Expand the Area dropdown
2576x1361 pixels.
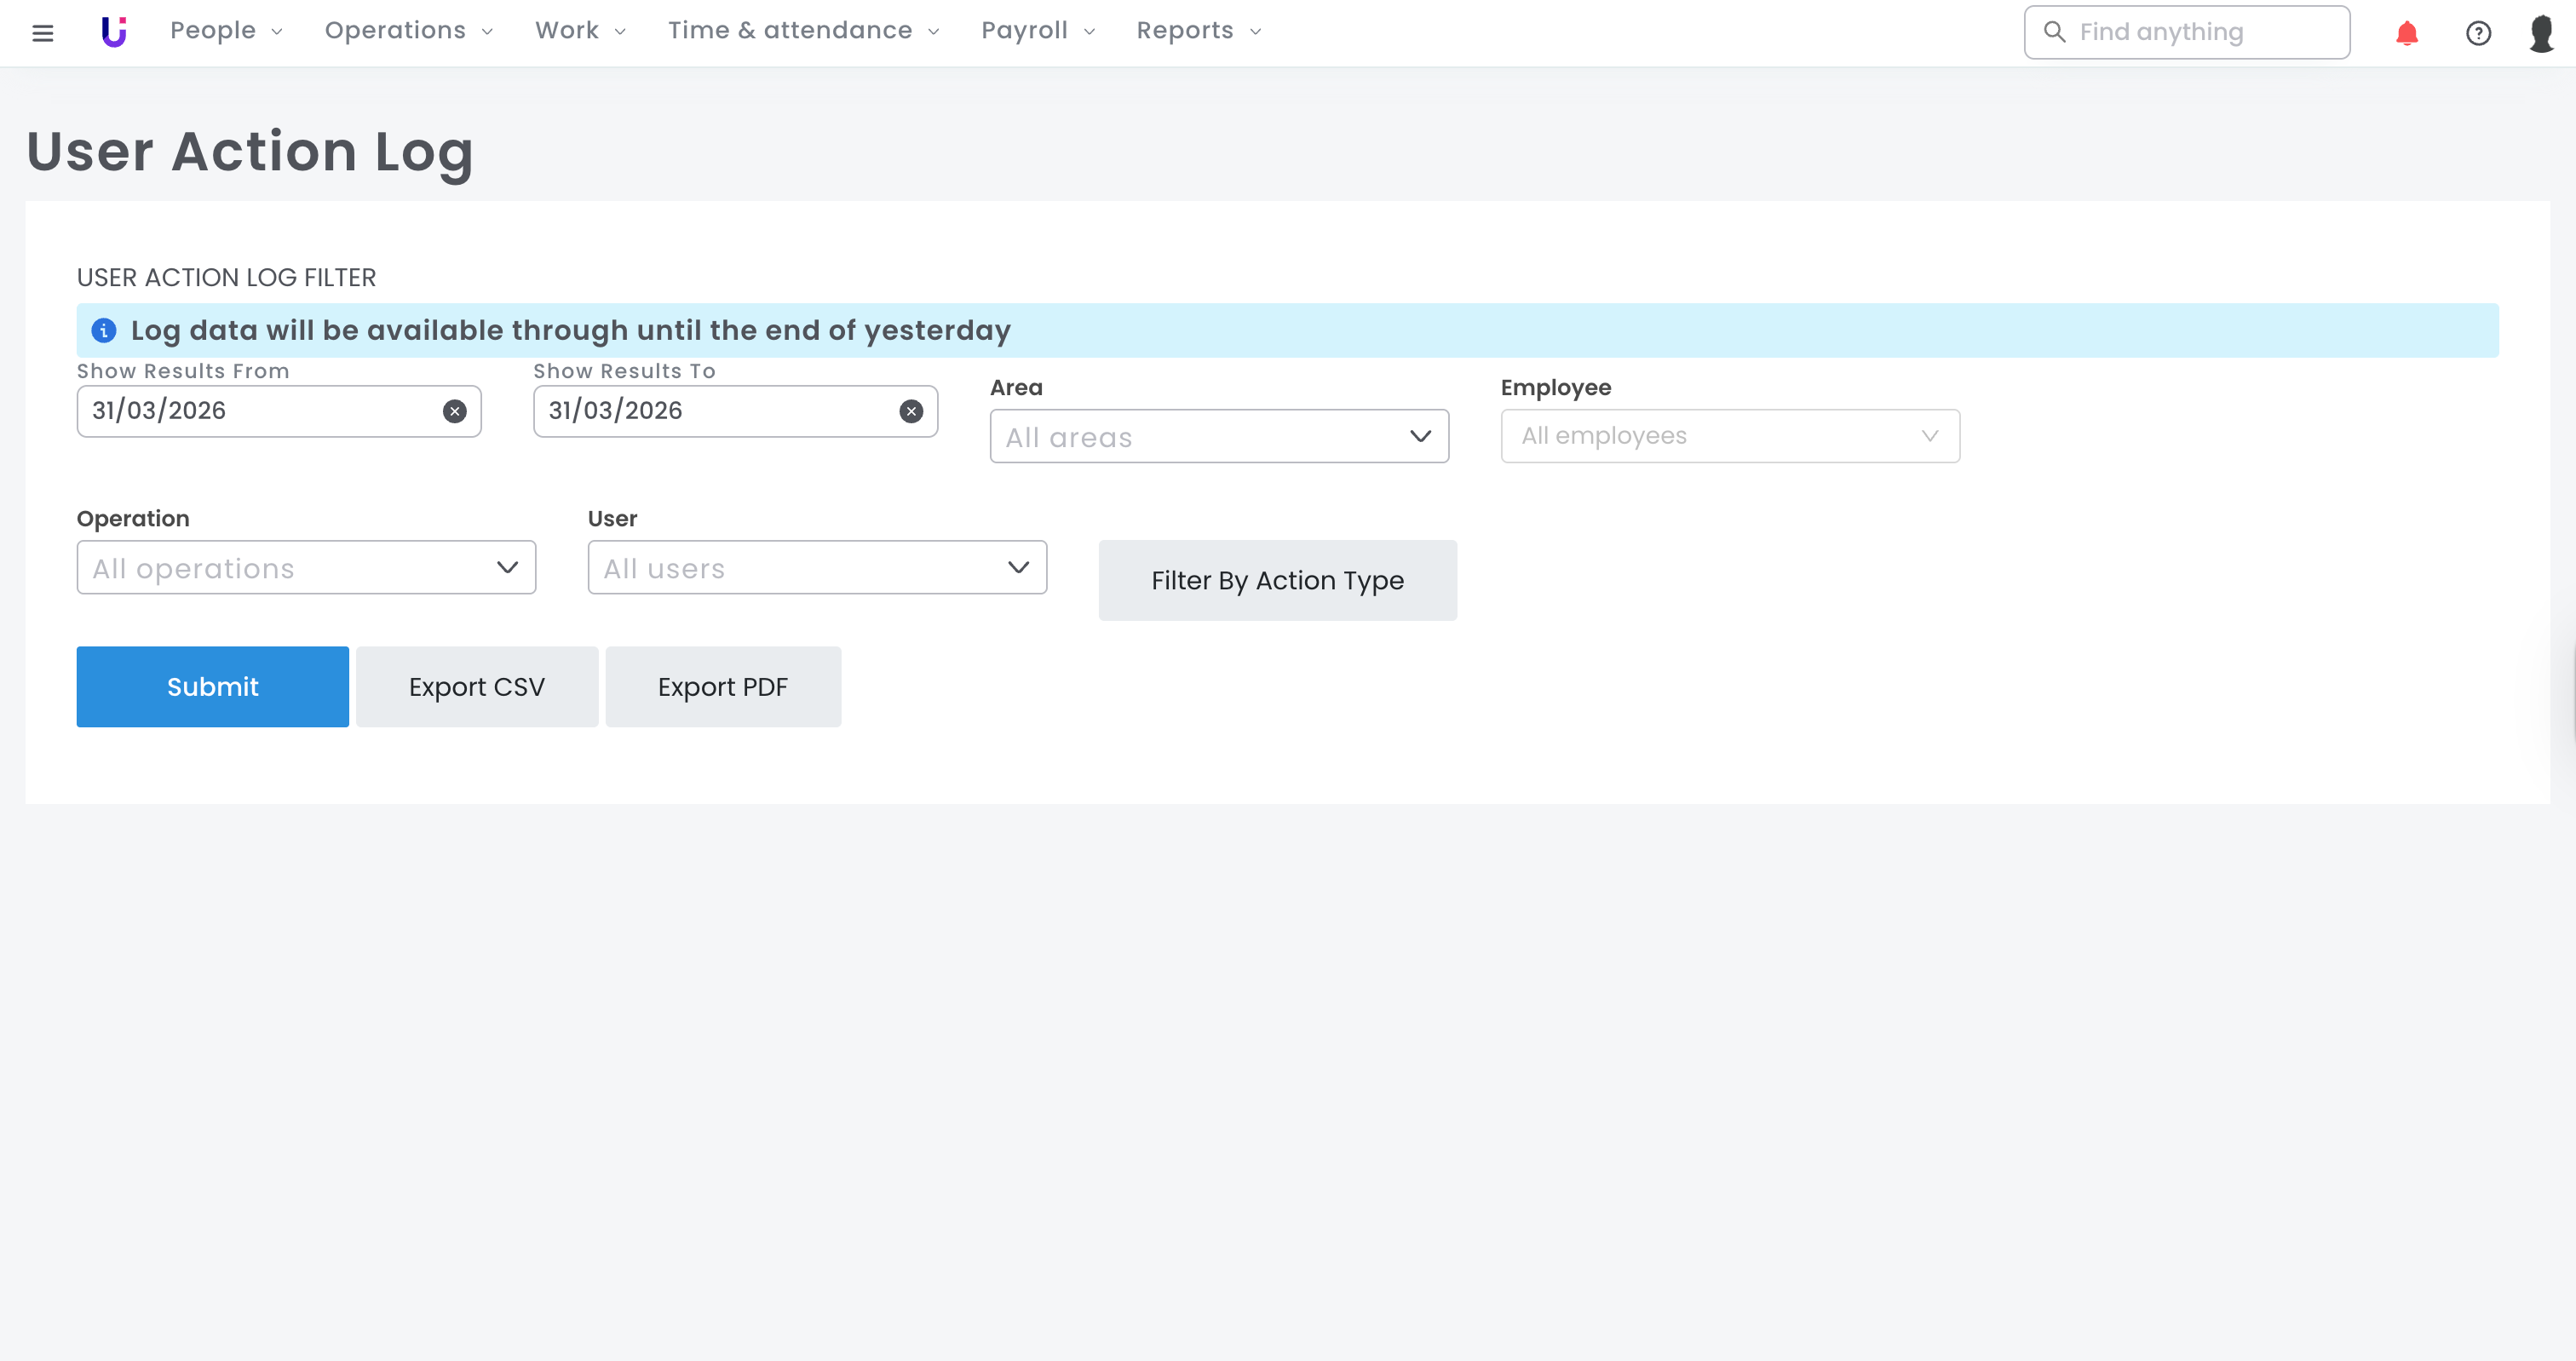tap(1218, 436)
